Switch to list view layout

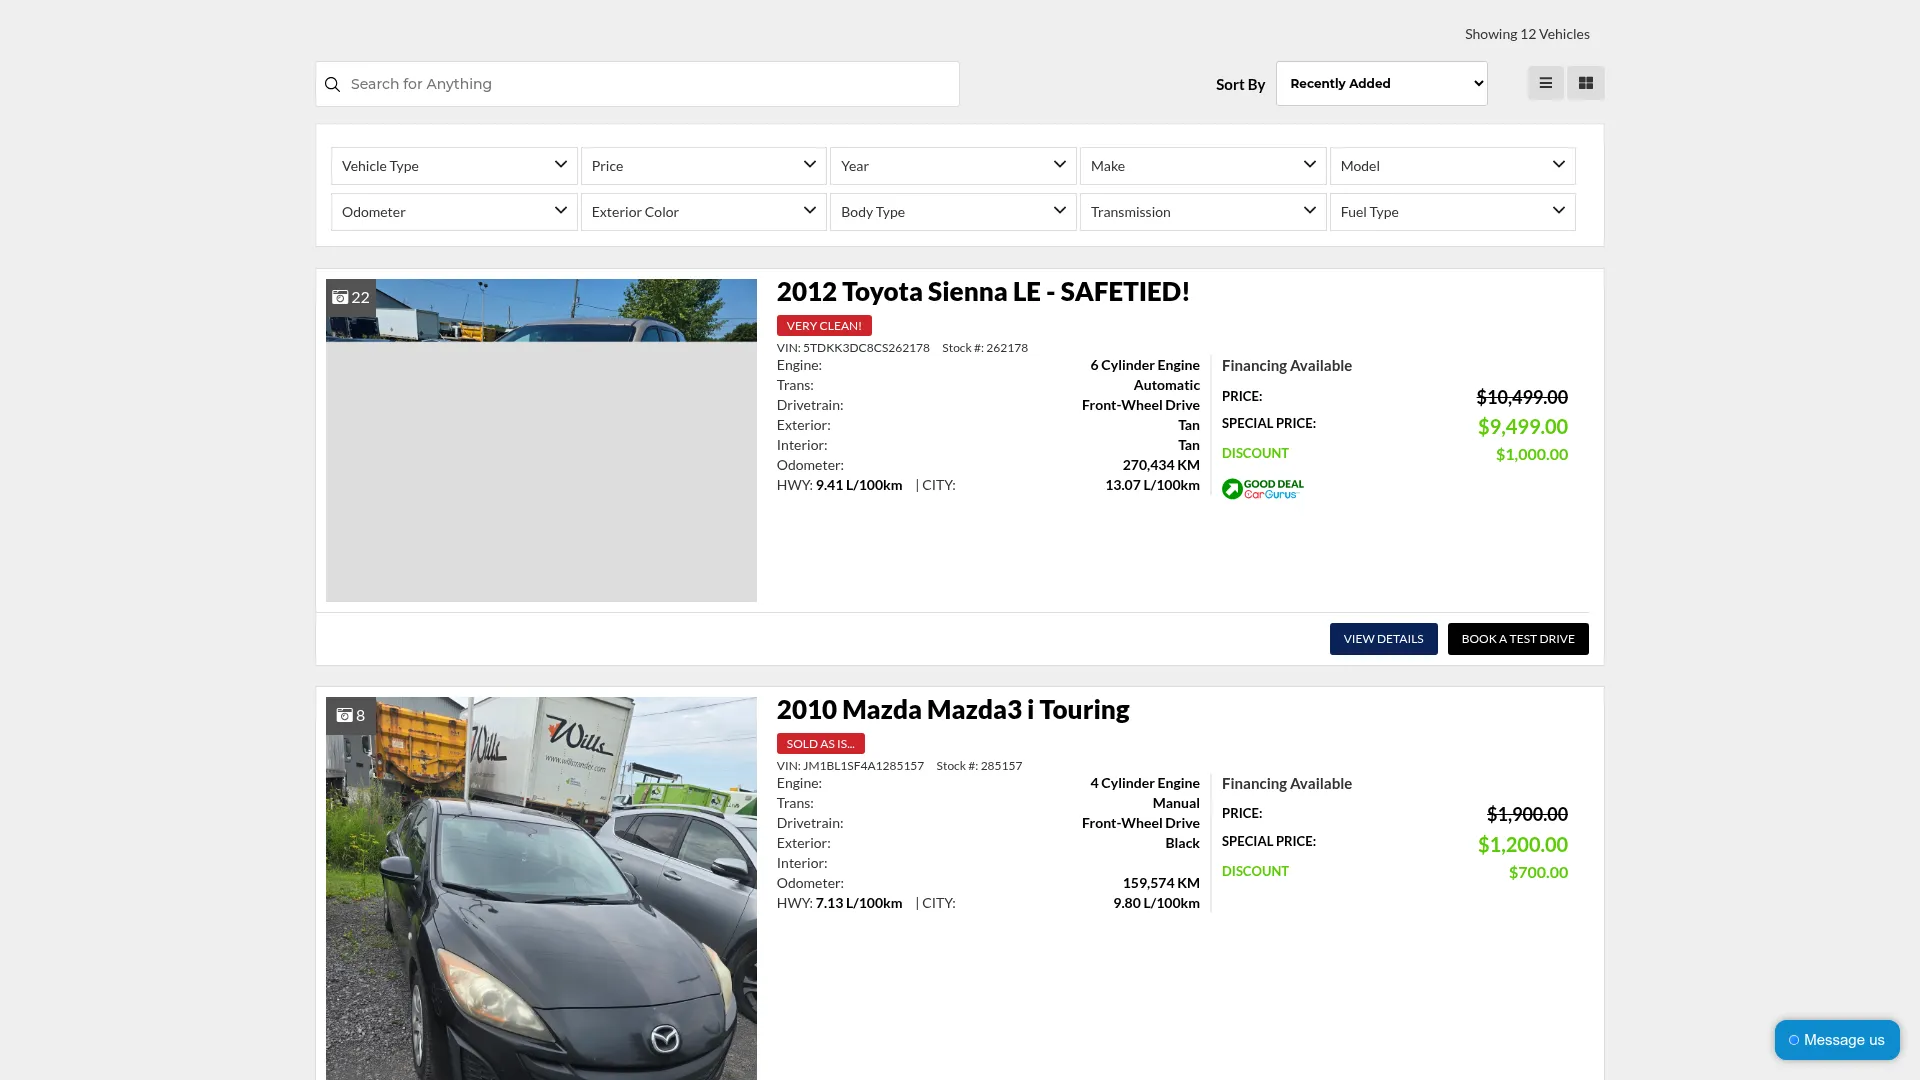[1545, 83]
